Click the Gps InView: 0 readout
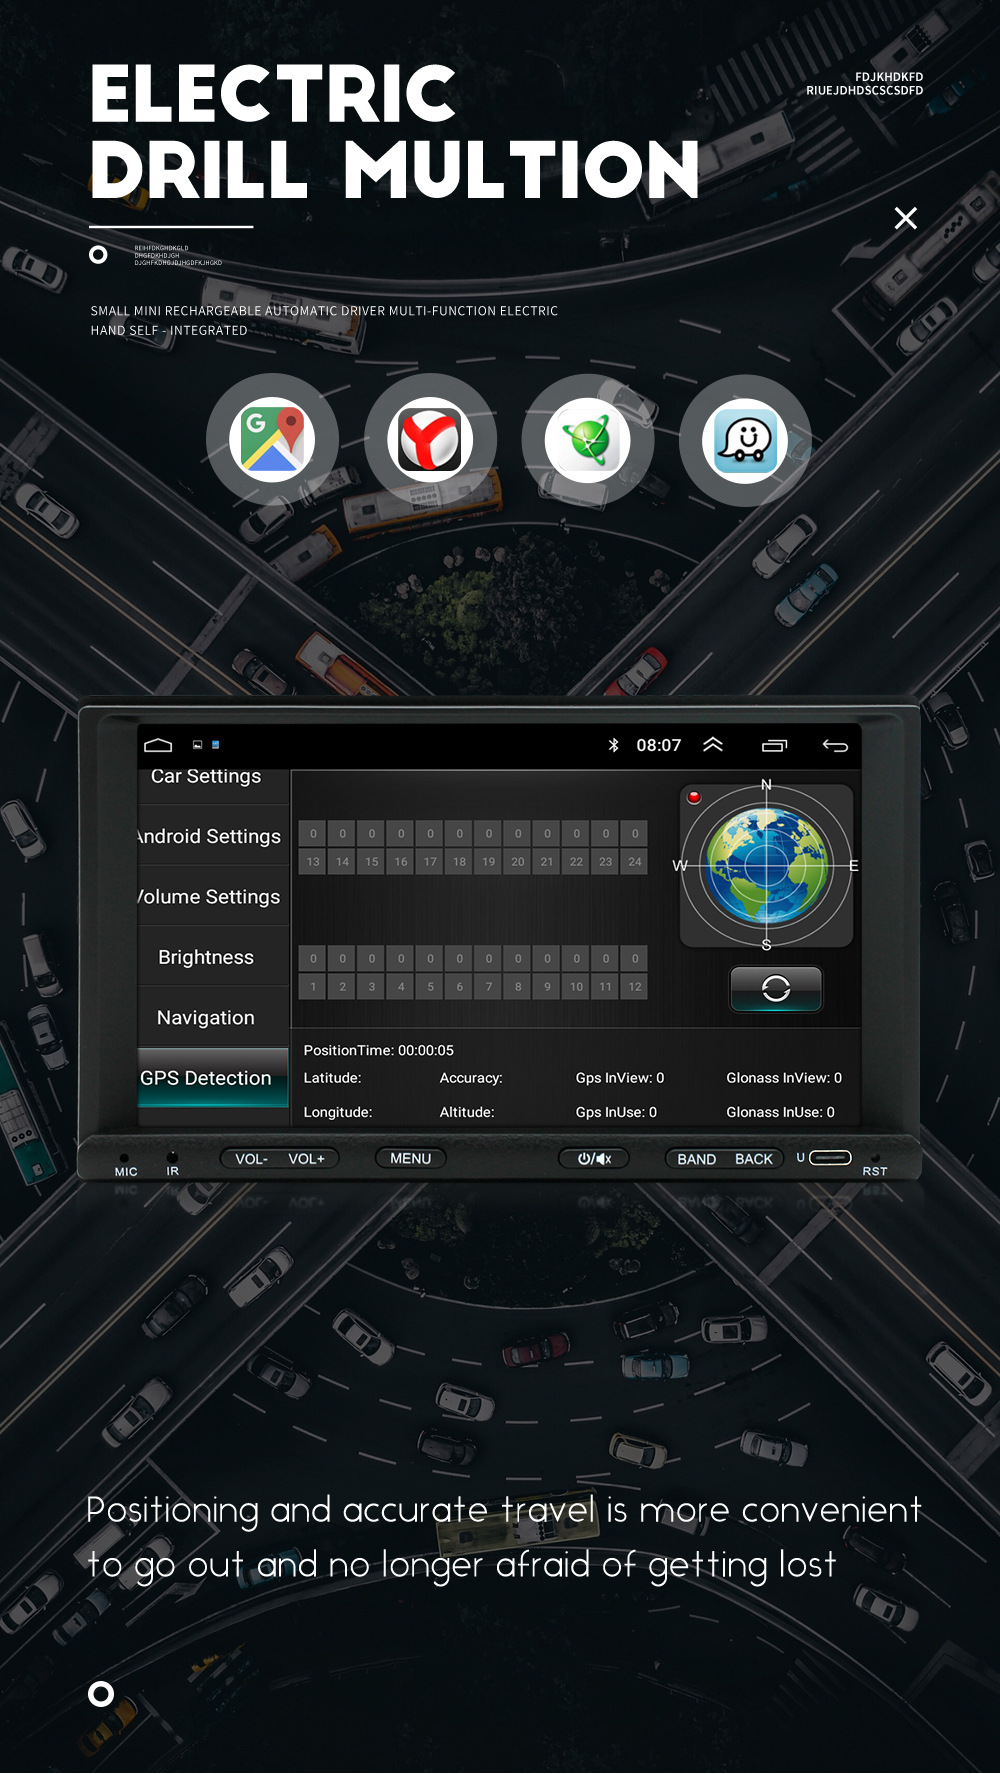The width and height of the screenshot is (1000, 1774). [x=620, y=1078]
